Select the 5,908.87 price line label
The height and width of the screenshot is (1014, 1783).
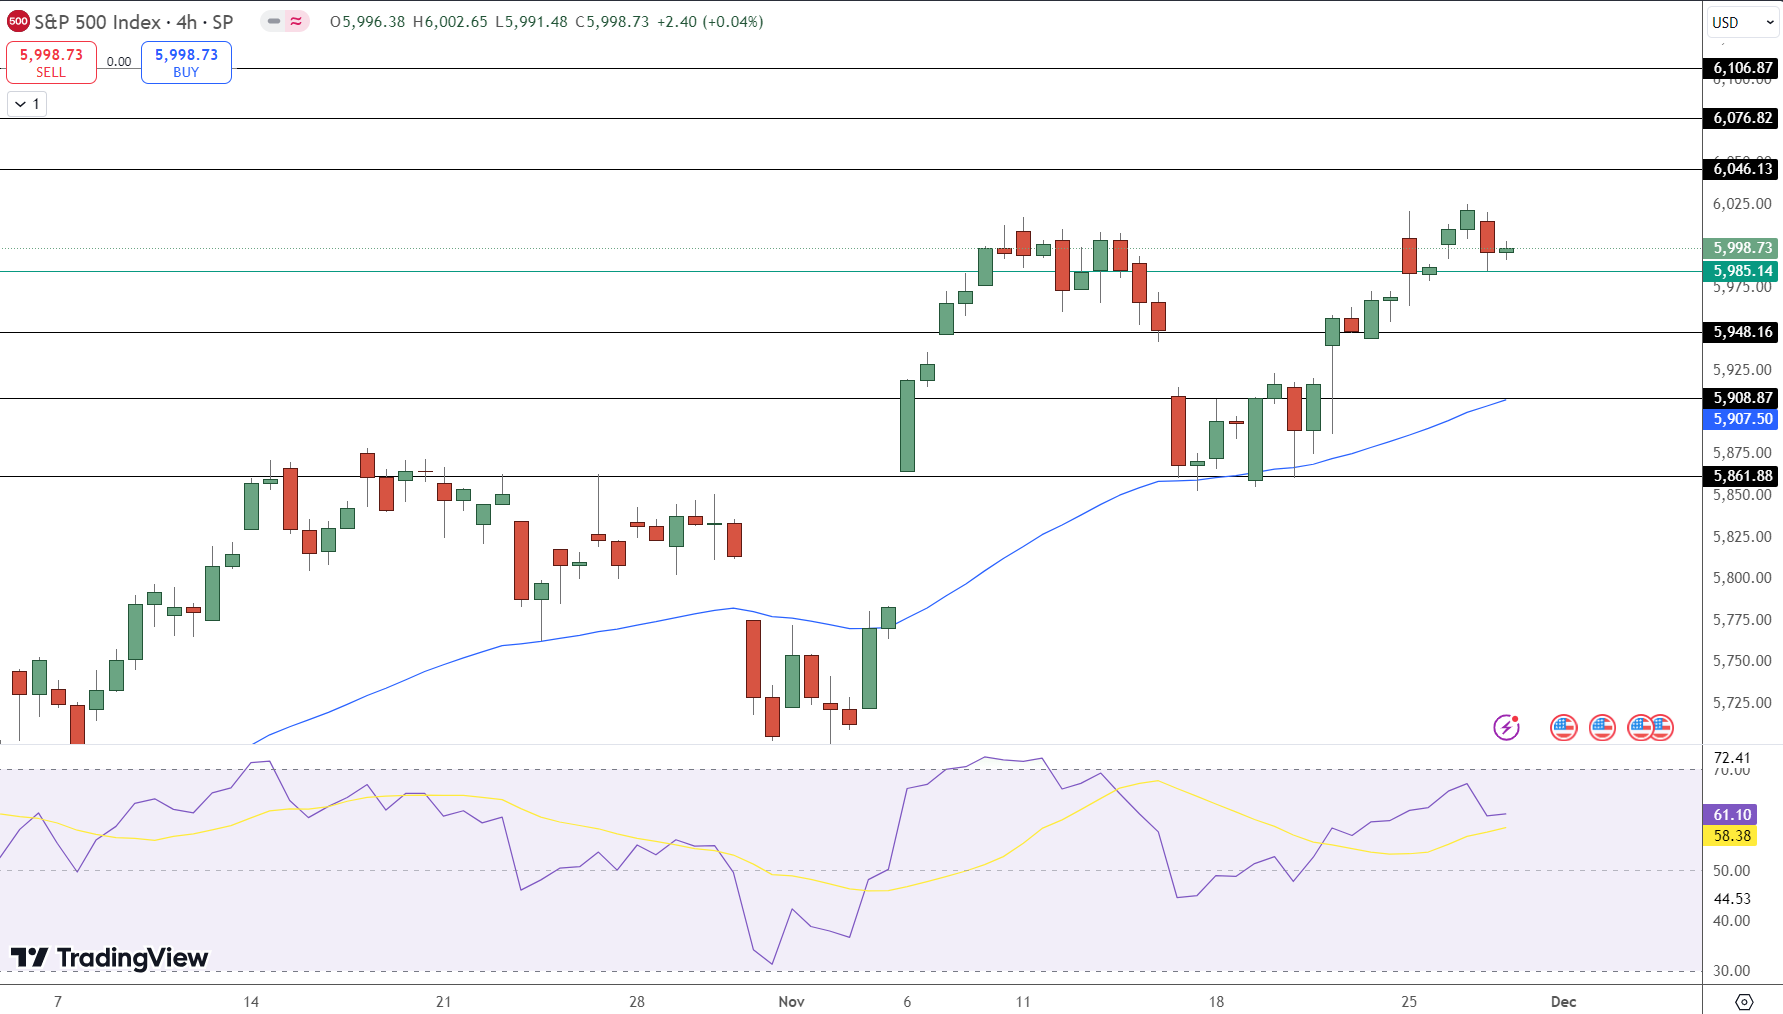pyautogui.click(x=1742, y=398)
